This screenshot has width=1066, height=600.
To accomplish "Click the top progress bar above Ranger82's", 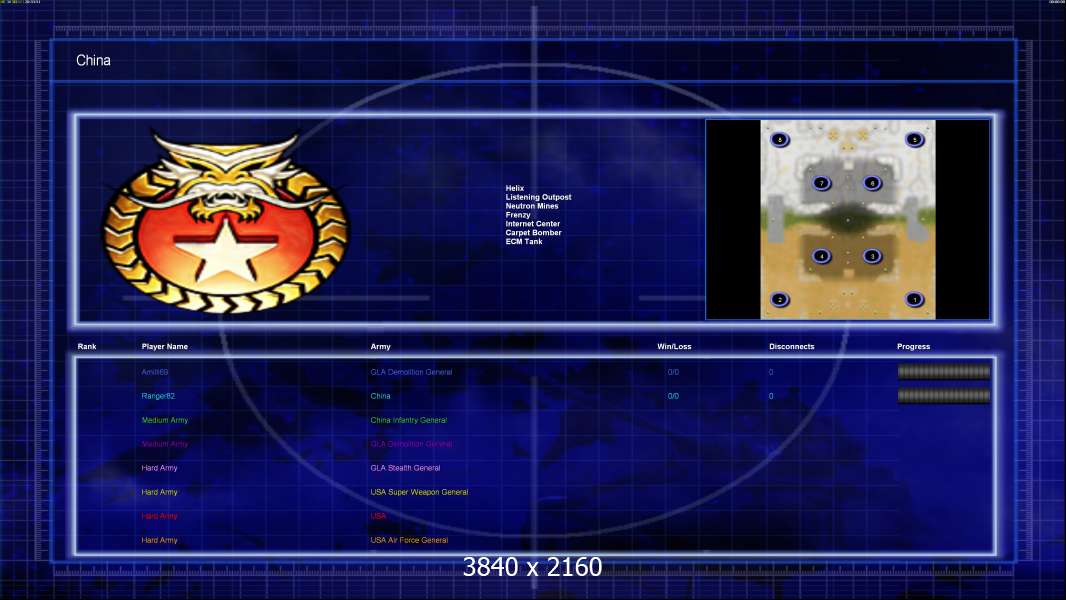I will click(x=944, y=372).
